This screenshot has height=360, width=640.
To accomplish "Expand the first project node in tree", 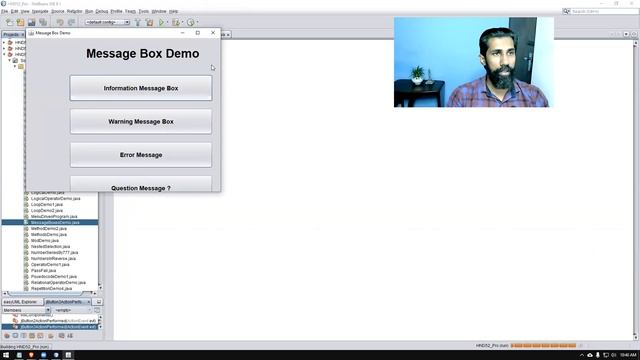I will pos(4,42).
